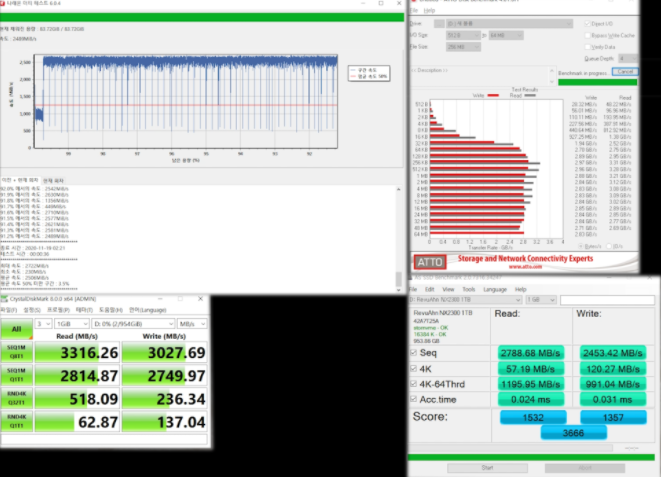Click the 236.34 write result

pyautogui.click(x=164, y=399)
